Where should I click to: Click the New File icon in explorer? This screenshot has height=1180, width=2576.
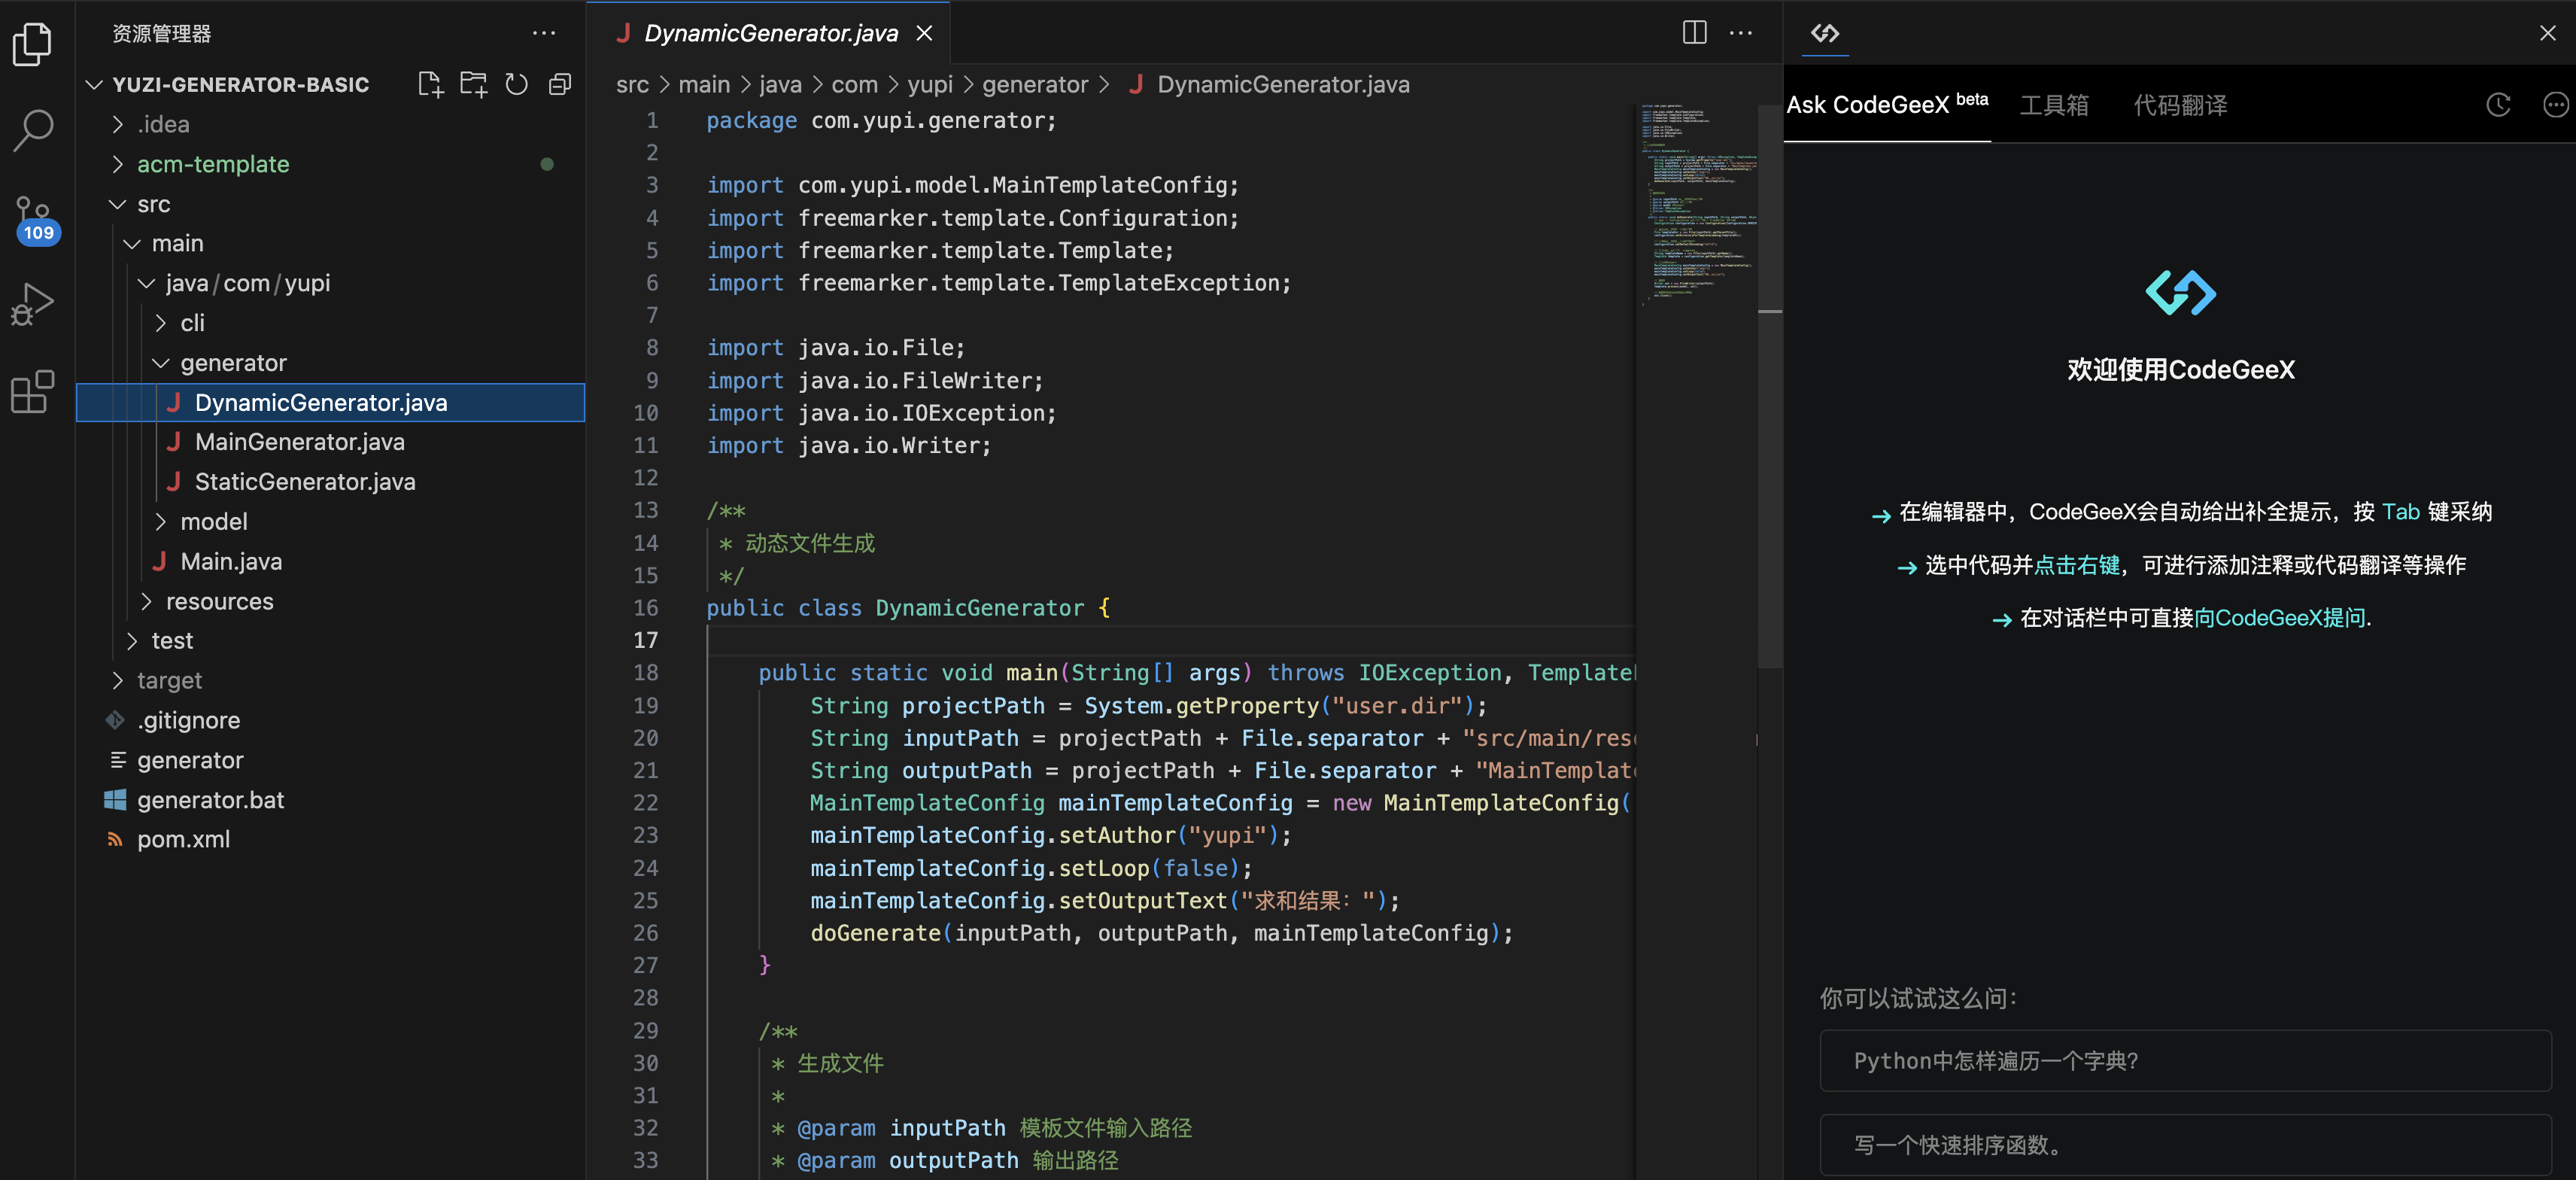pyautogui.click(x=430, y=85)
